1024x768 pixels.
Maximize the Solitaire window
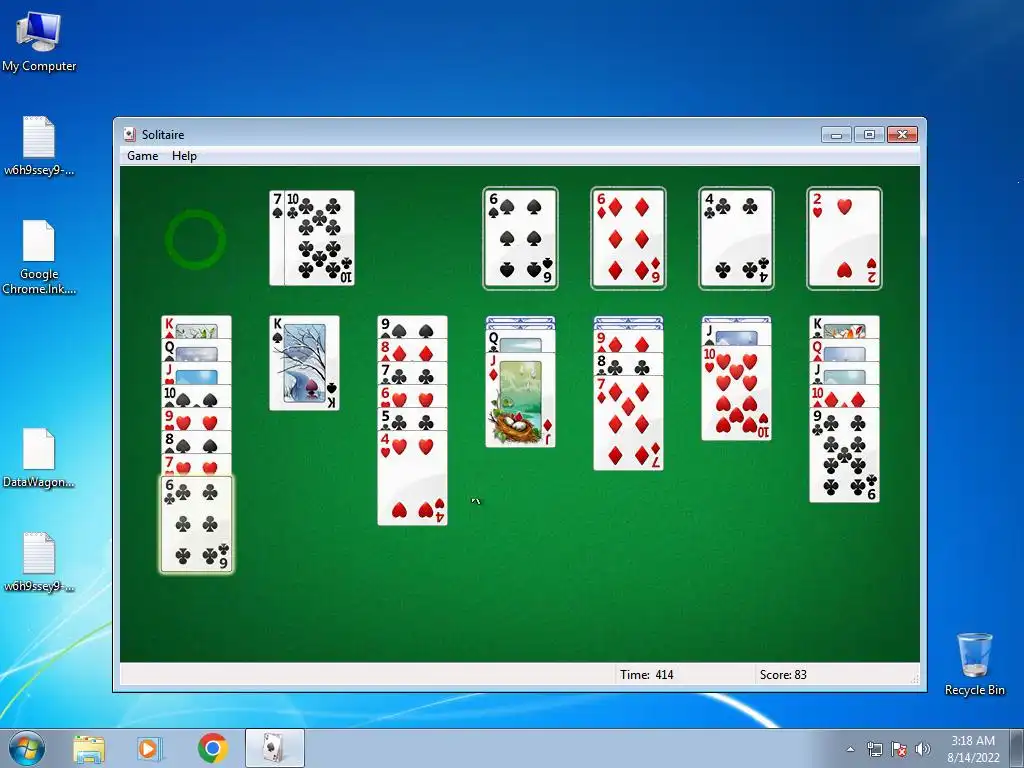point(869,135)
